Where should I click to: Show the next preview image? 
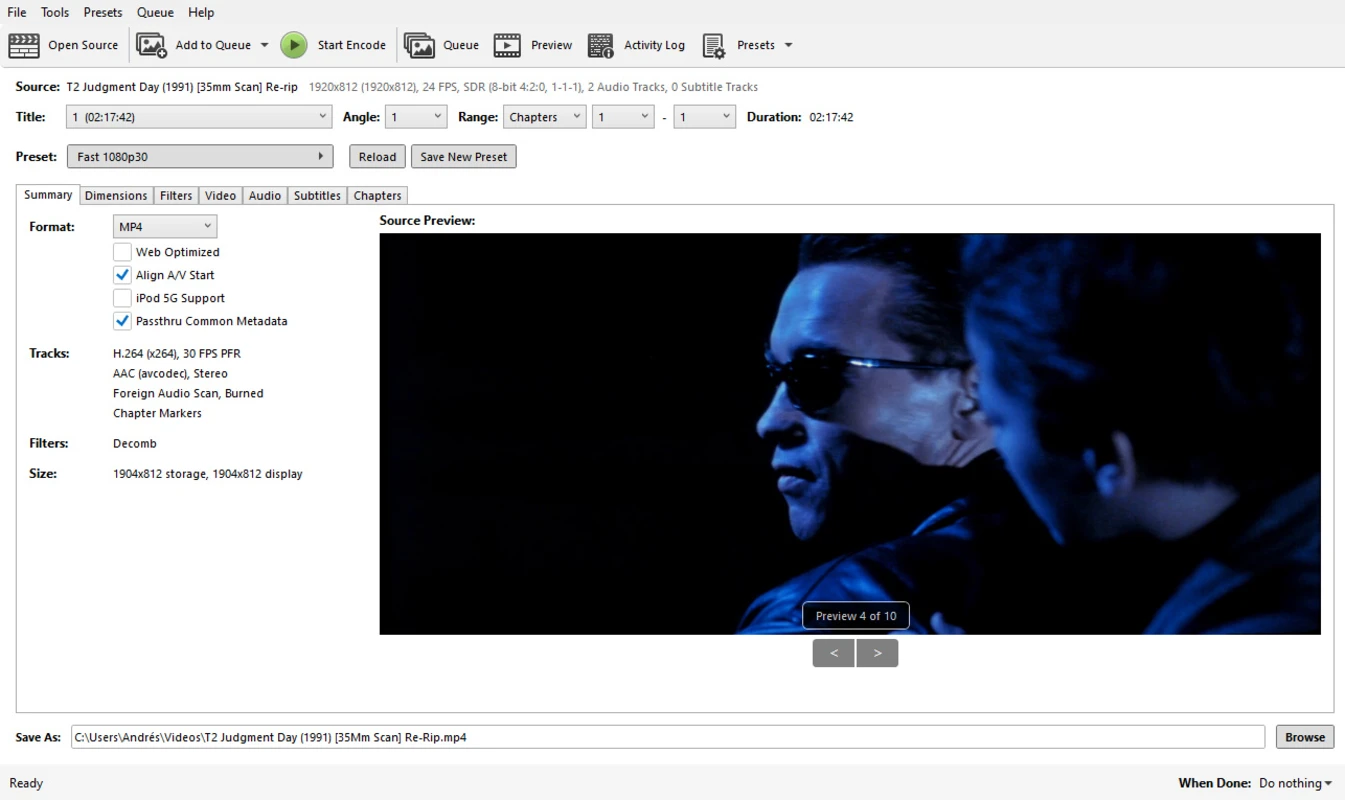(x=877, y=653)
